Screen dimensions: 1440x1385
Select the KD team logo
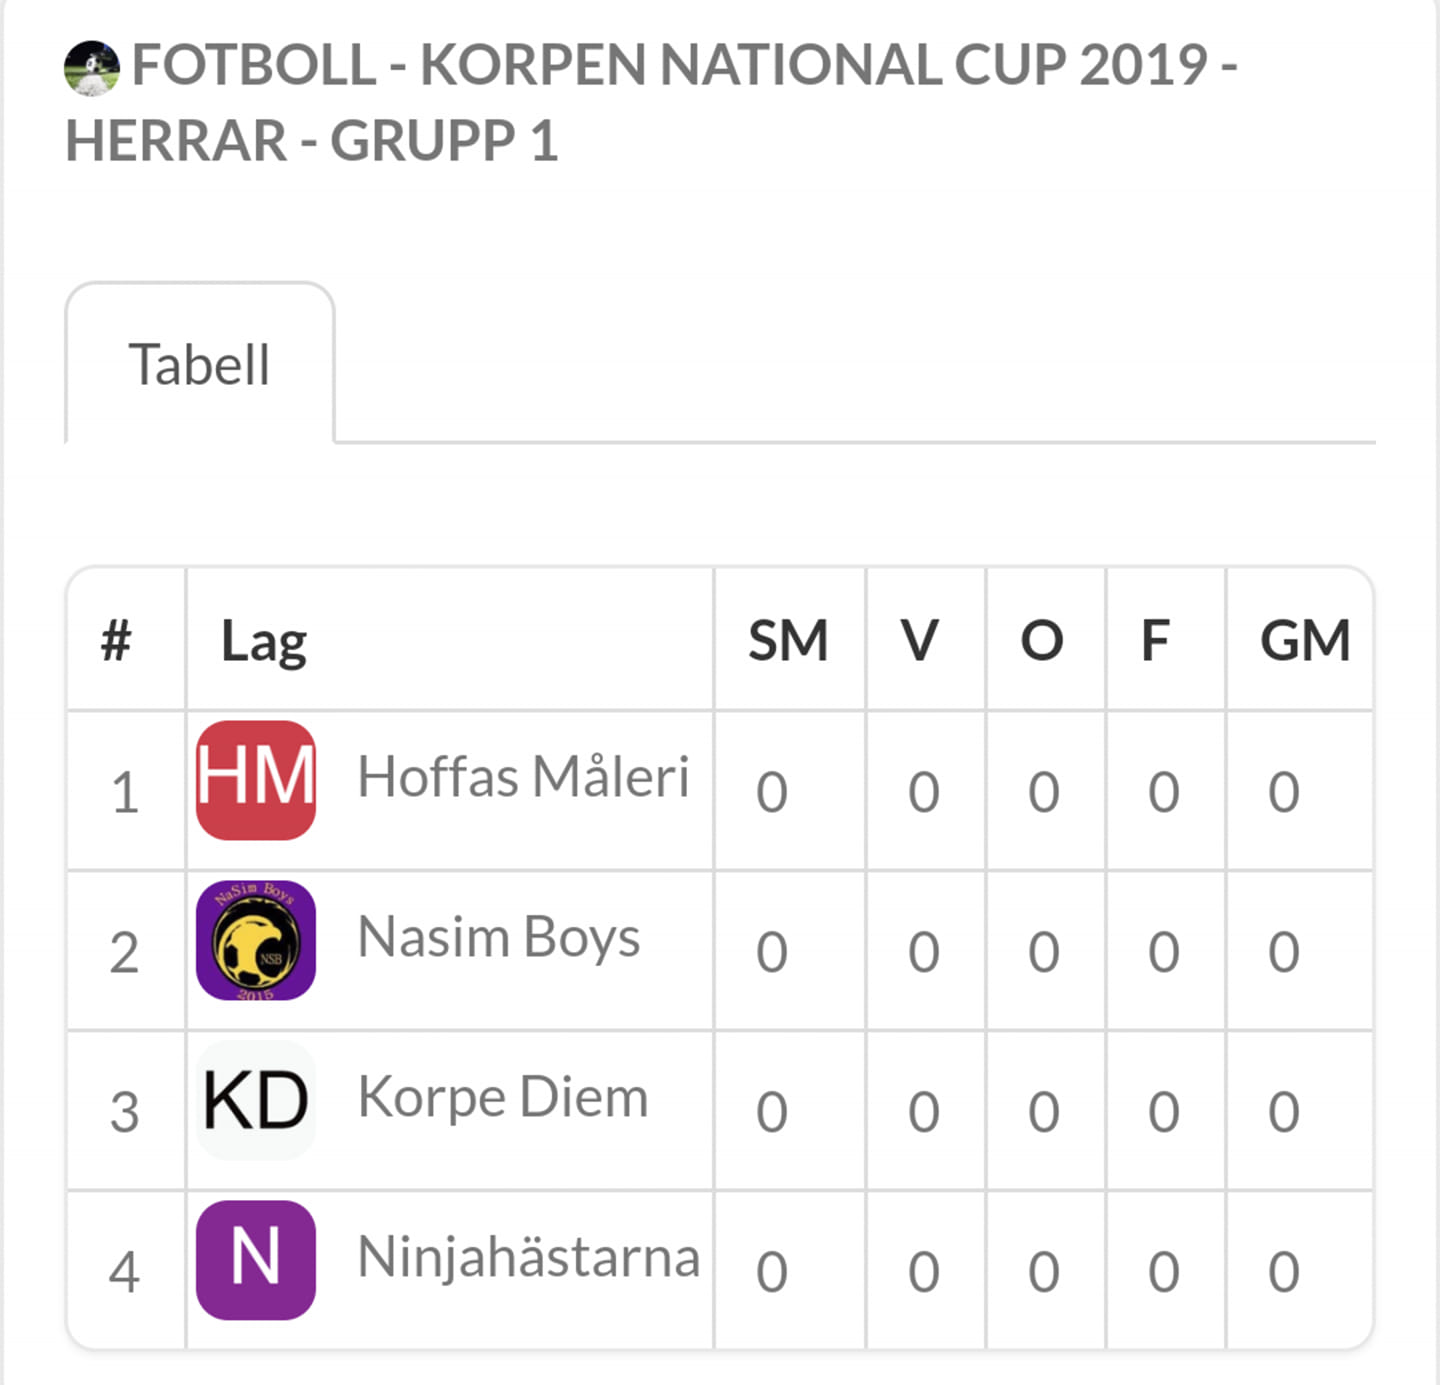256,1100
